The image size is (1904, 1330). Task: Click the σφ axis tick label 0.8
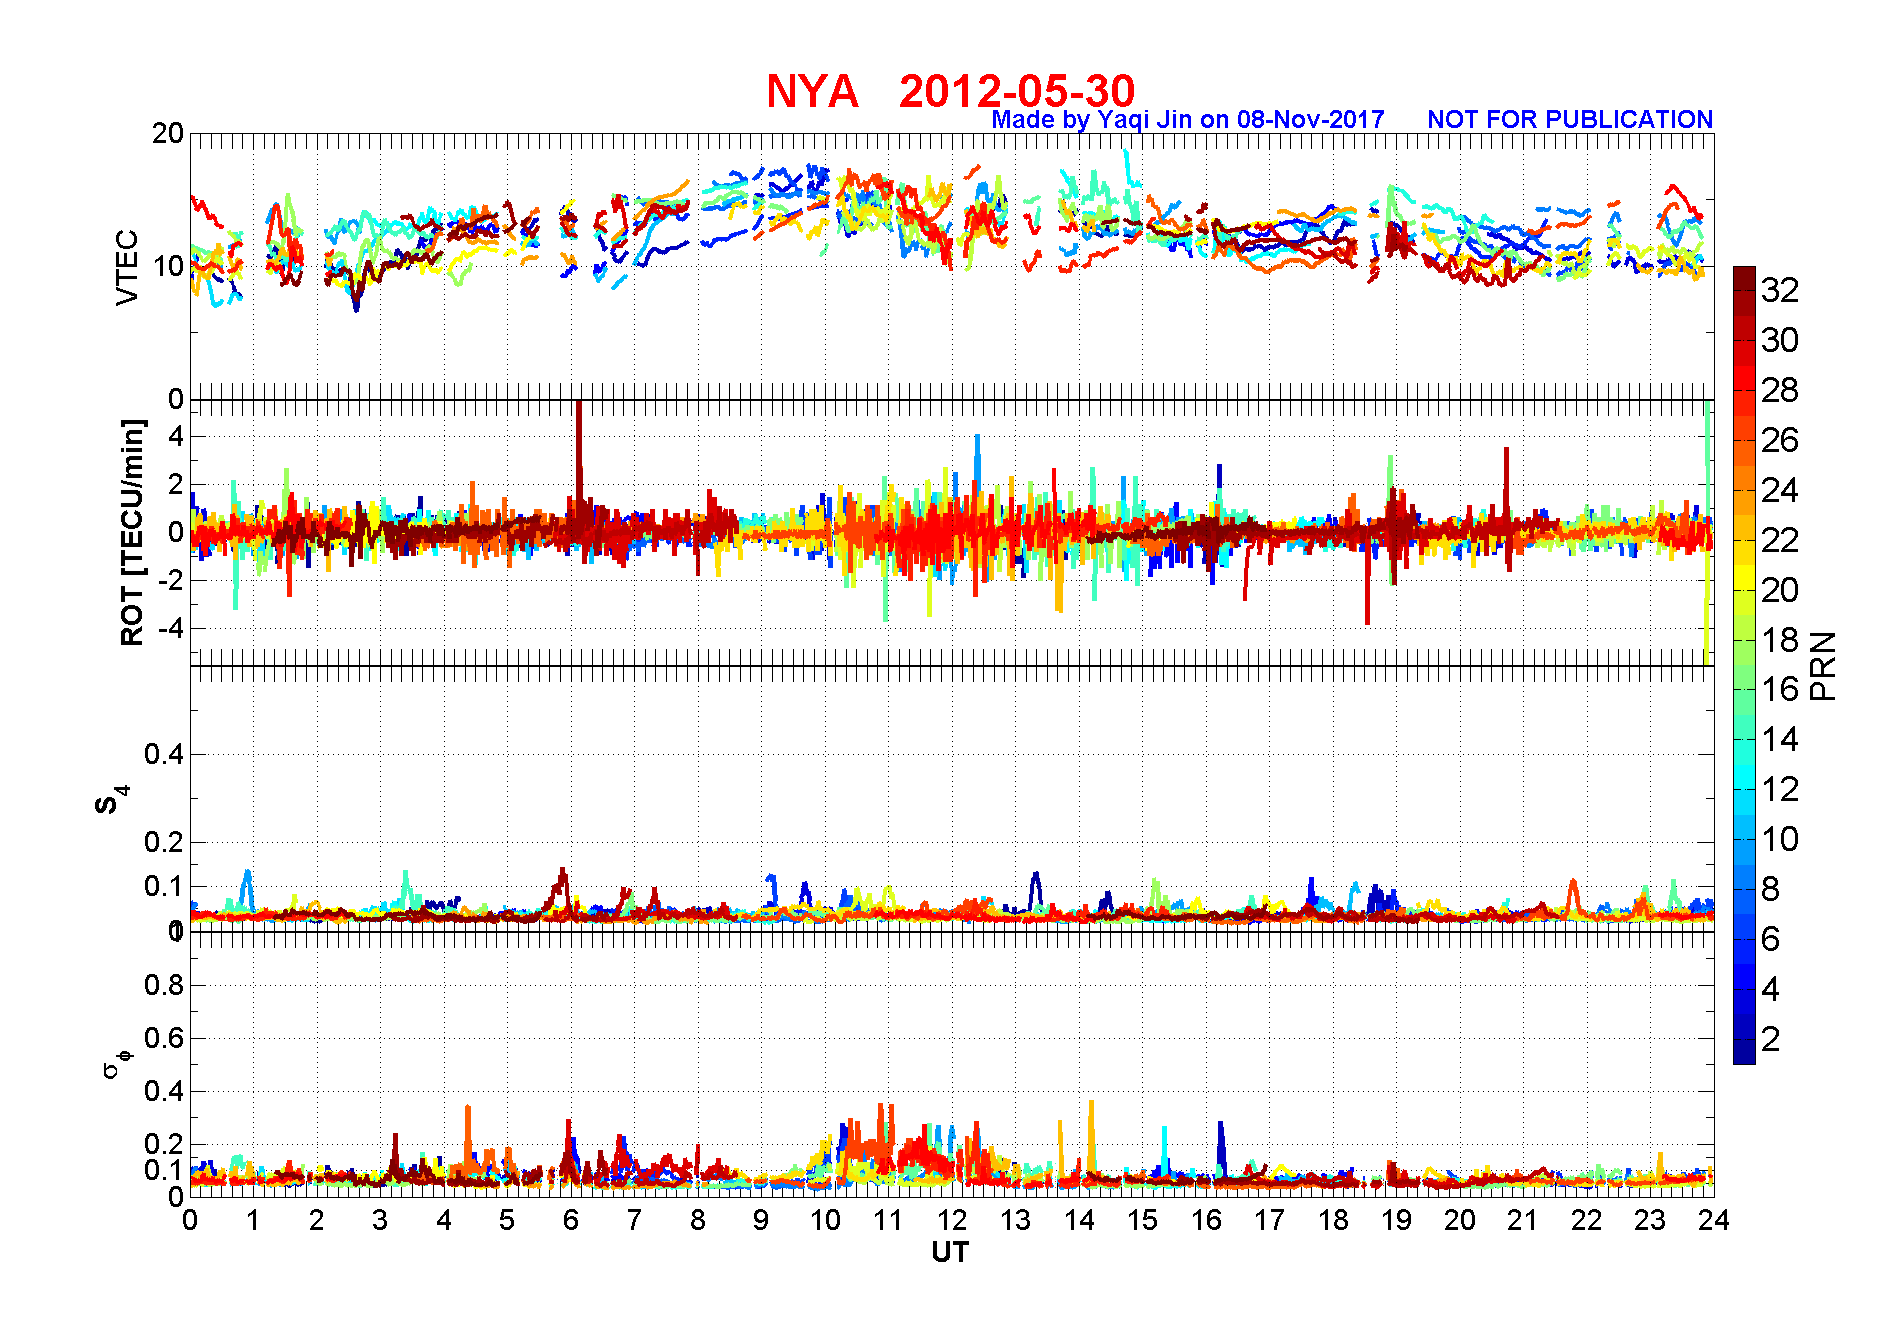[164, 985]
